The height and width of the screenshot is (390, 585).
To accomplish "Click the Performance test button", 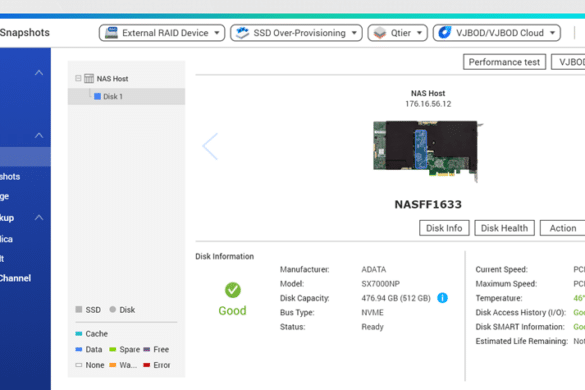I will point(504,62).
